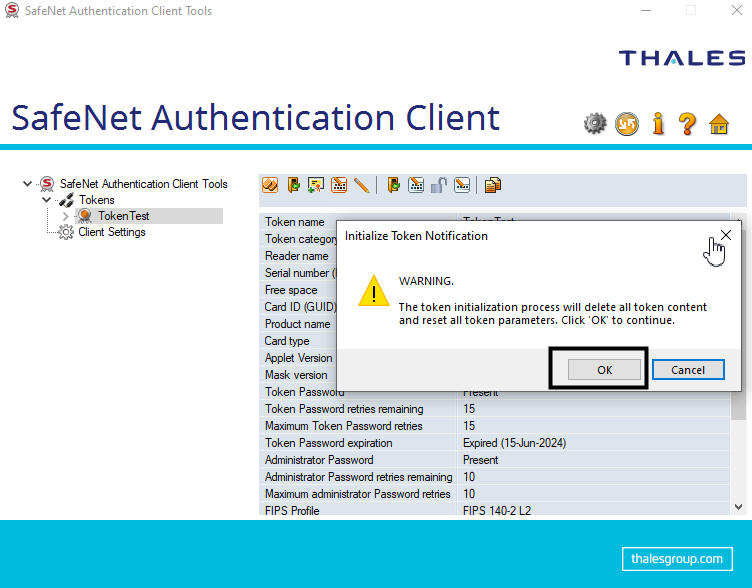Click the pencil icon in the token toolbar
Image resolution: width=752 pixels, height=588 pixels.
pos(361,185)
